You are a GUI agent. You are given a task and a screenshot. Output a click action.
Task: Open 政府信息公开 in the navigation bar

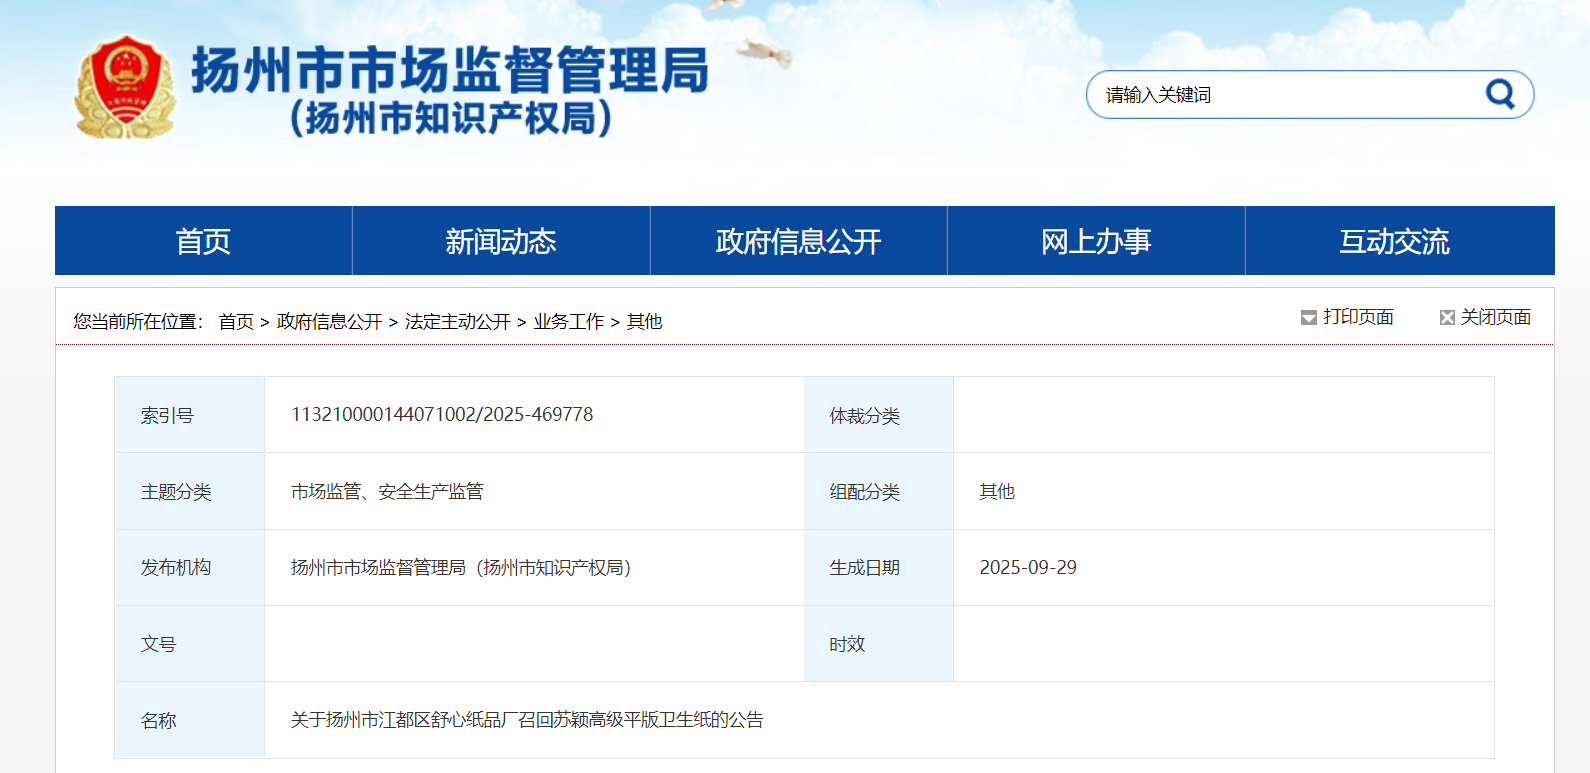click(798, 241)
